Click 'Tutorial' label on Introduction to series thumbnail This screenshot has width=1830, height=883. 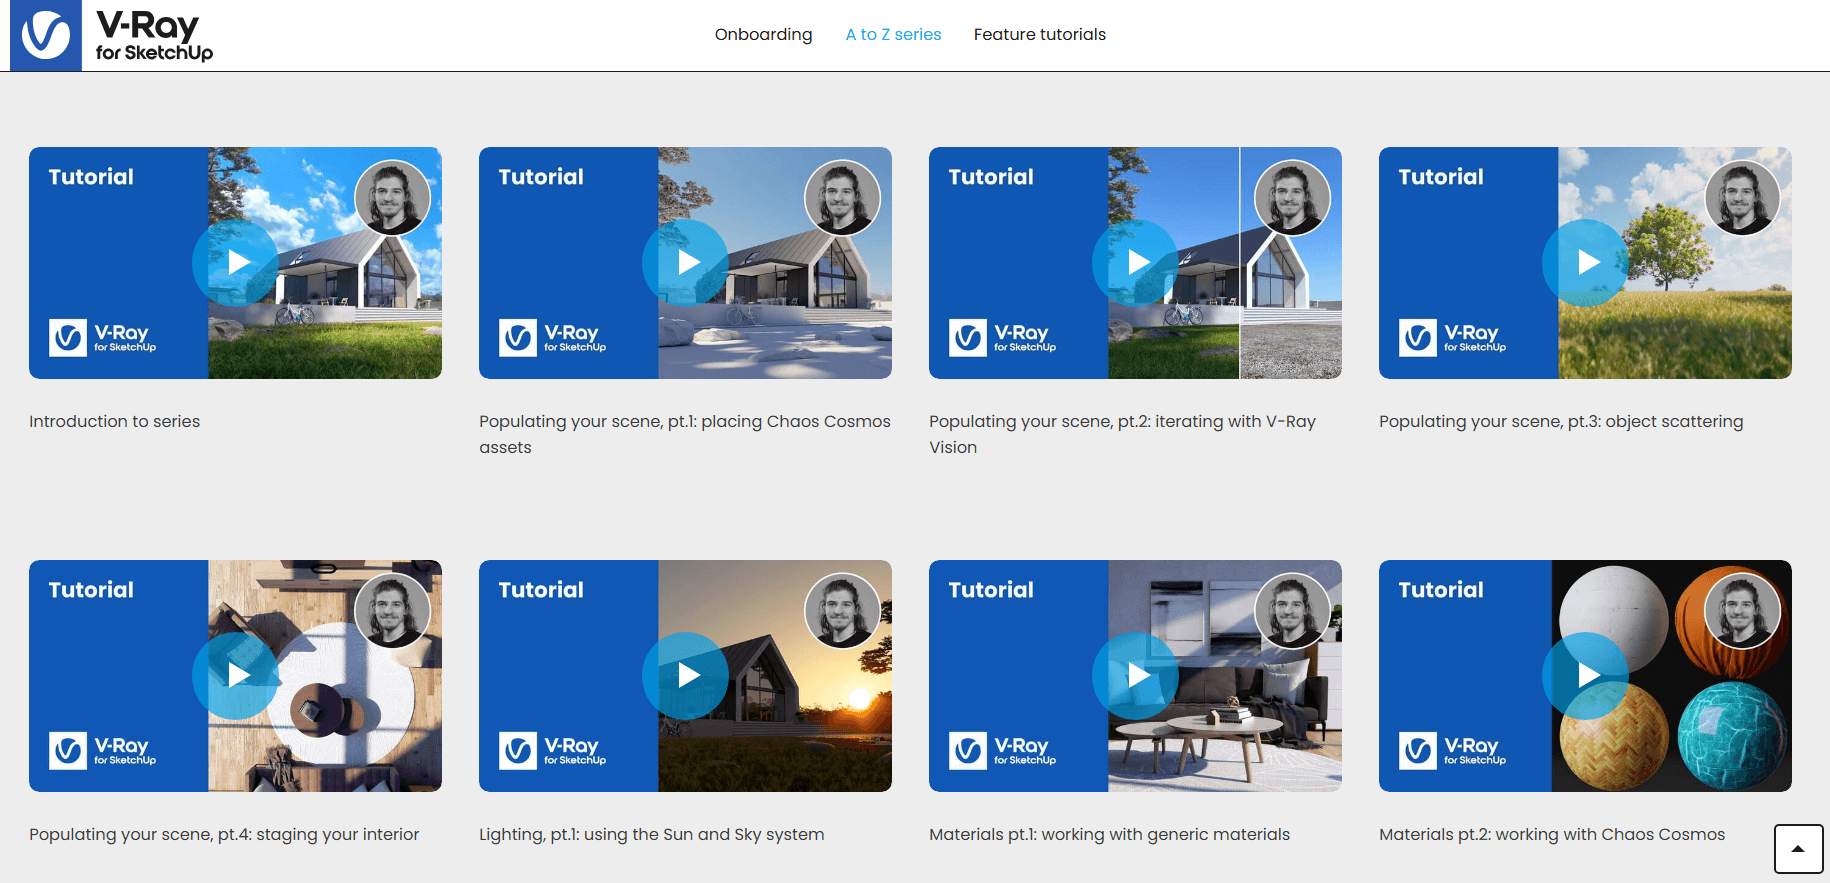click(91, 177)
